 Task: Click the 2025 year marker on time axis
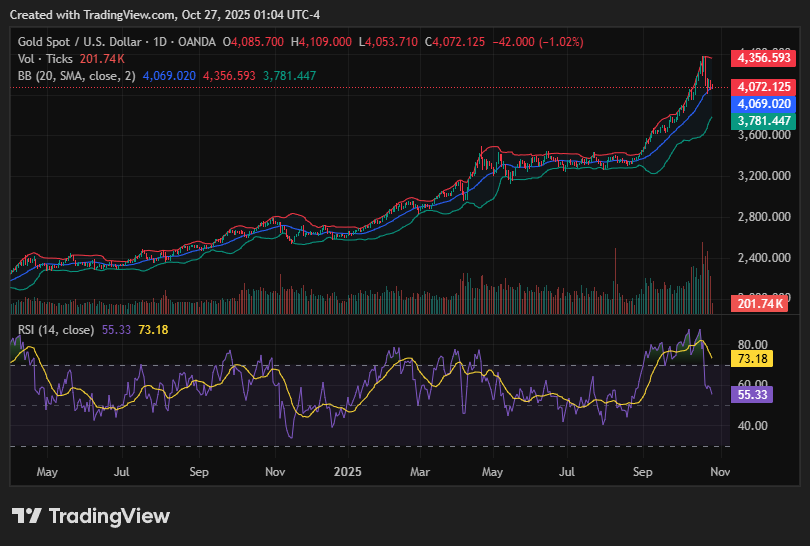347,469
